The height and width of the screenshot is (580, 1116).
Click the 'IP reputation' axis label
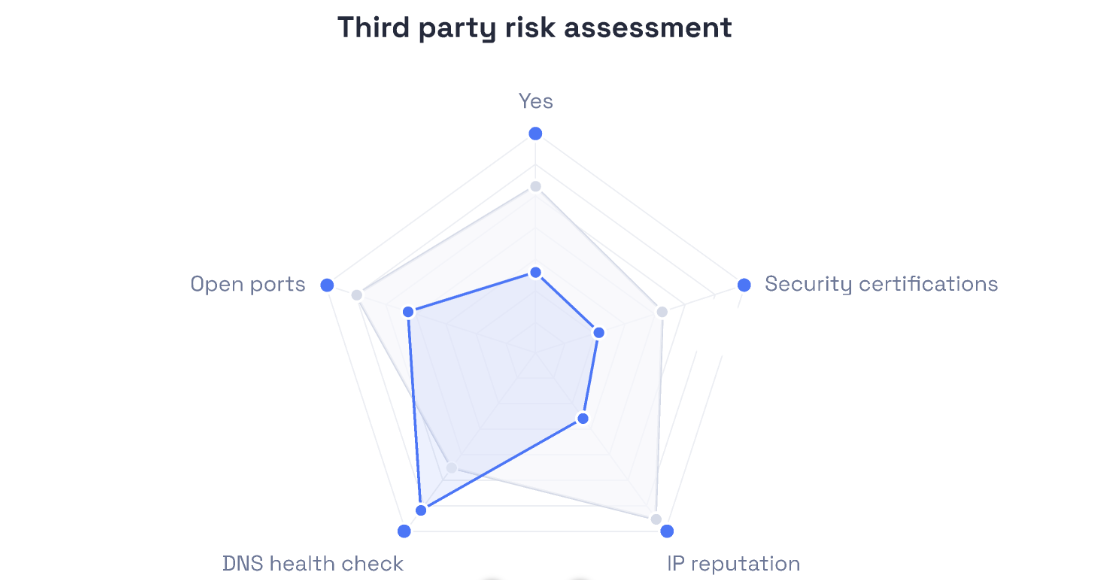(733, 563)
